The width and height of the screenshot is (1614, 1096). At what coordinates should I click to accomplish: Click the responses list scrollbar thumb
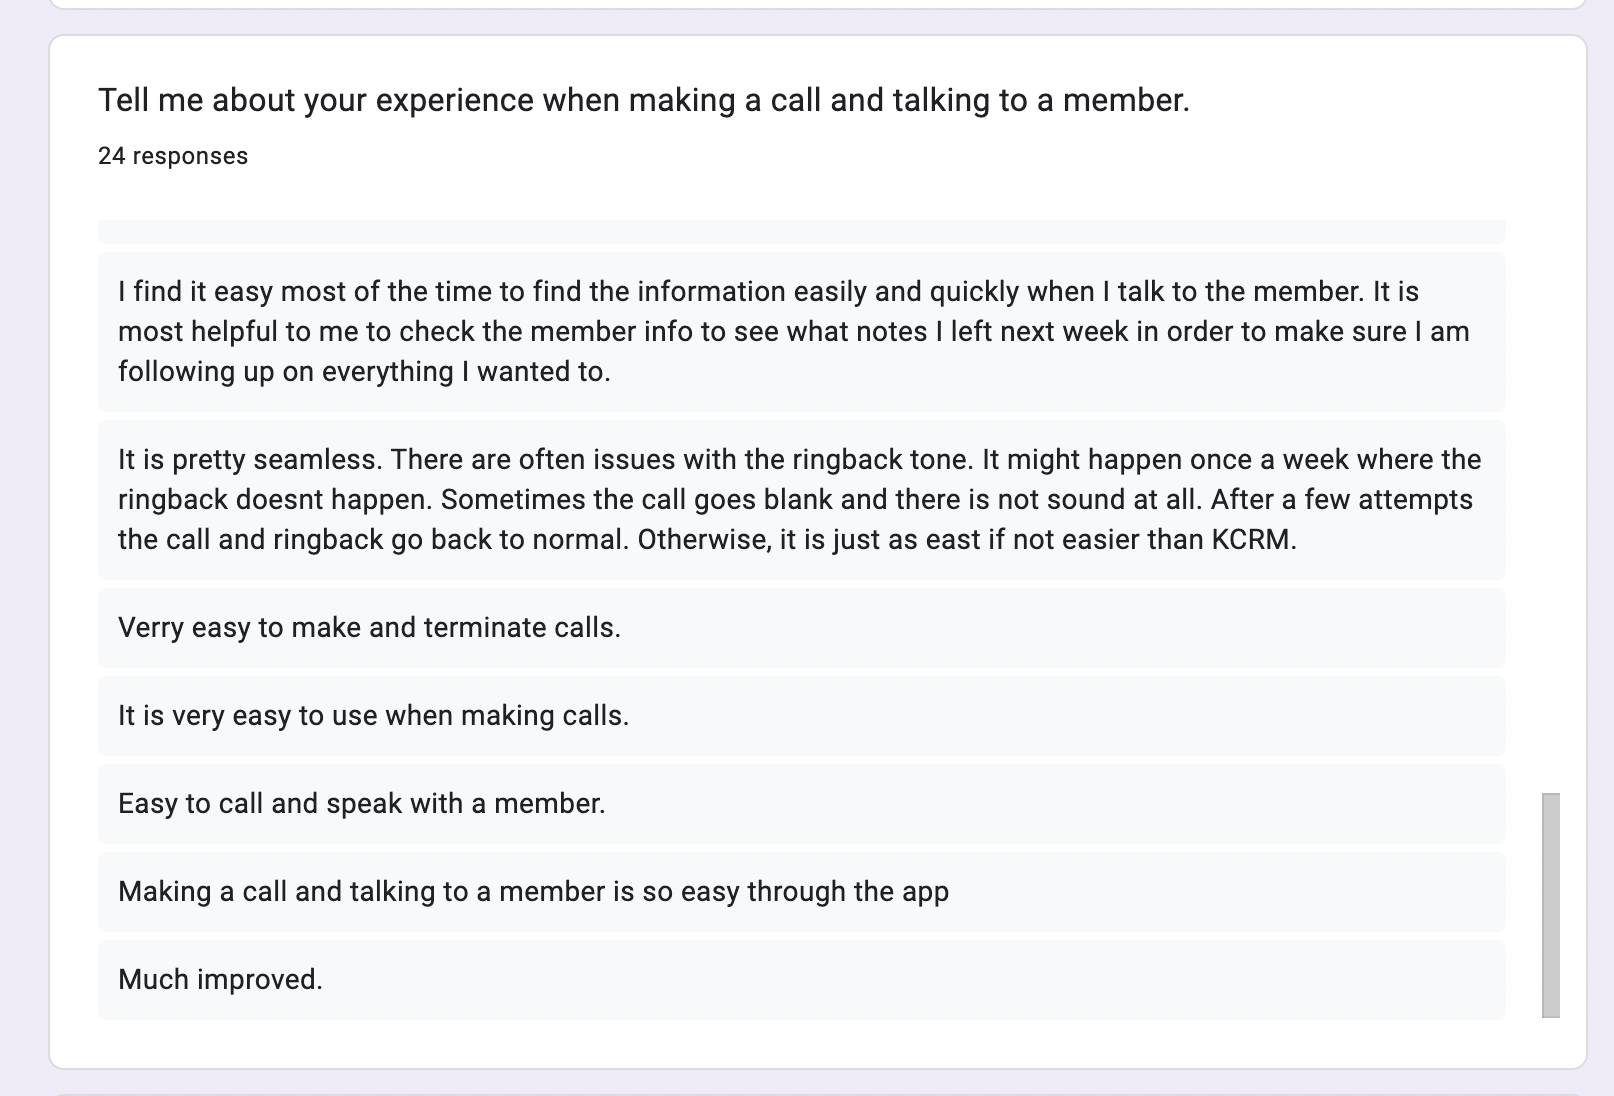coord(1550,905)
